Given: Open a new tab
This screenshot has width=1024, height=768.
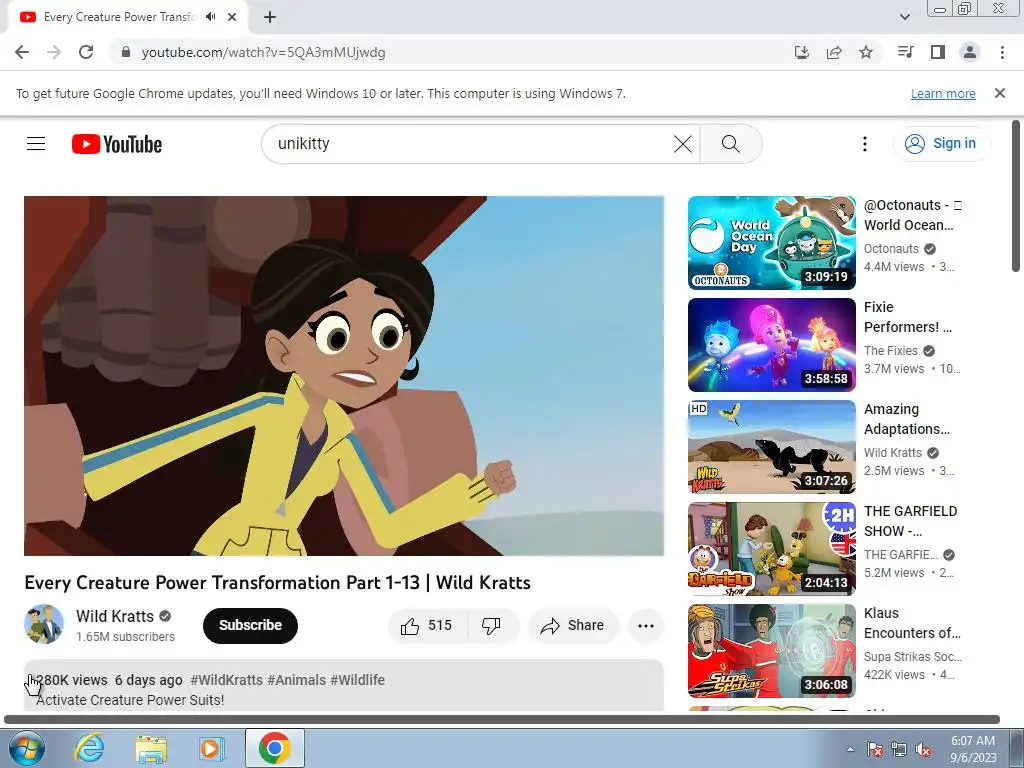Looking at the screenshot, I should tap(270, 17).
